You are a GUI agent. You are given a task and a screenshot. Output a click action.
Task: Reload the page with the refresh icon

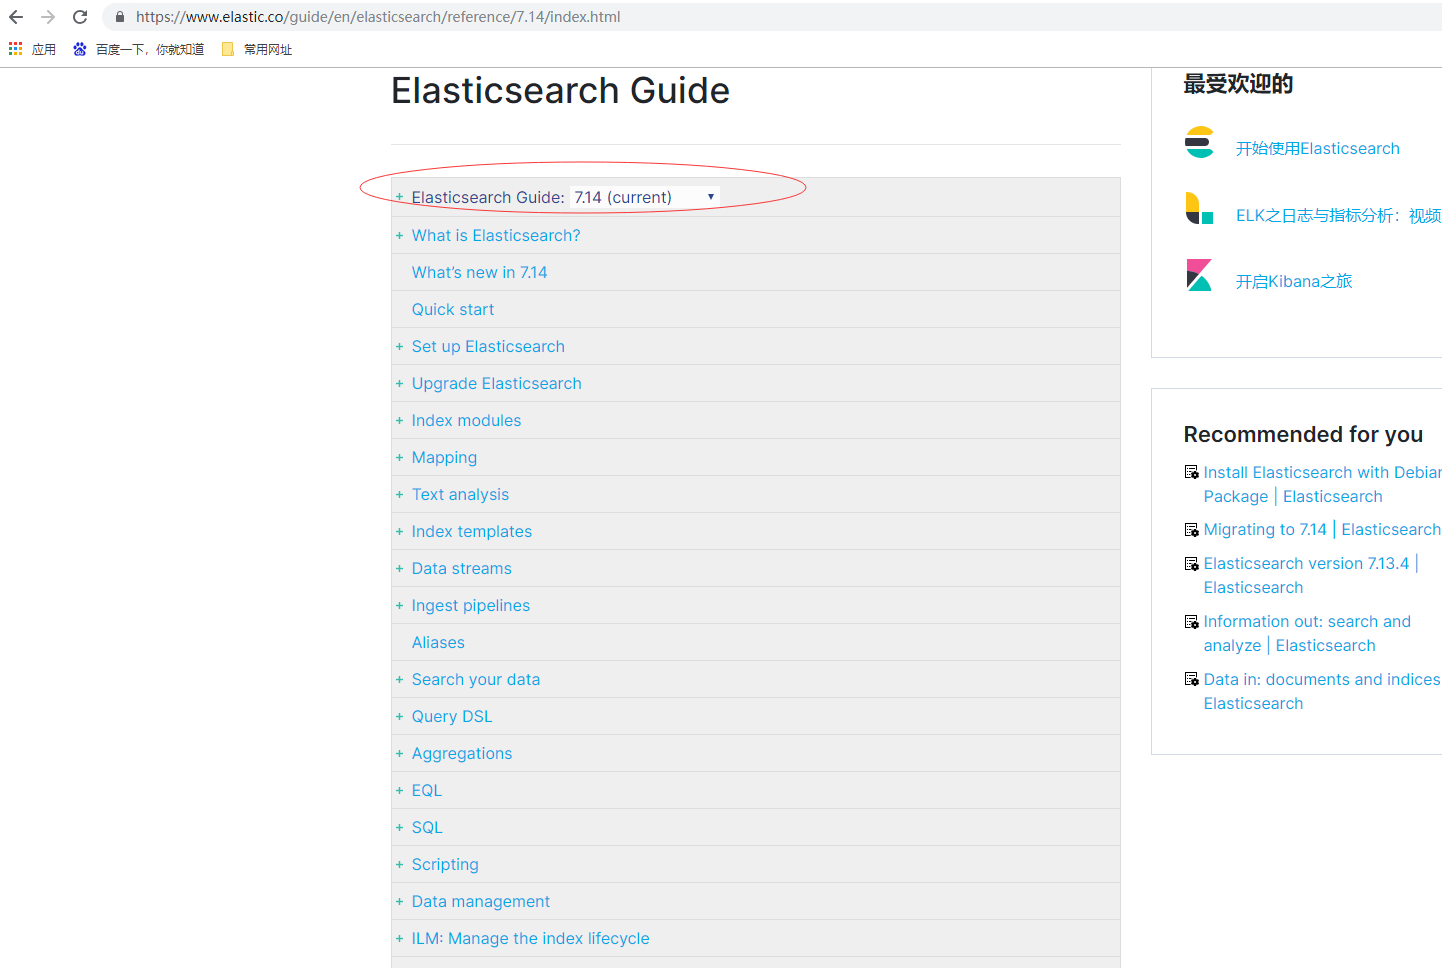tap(80, 17)
